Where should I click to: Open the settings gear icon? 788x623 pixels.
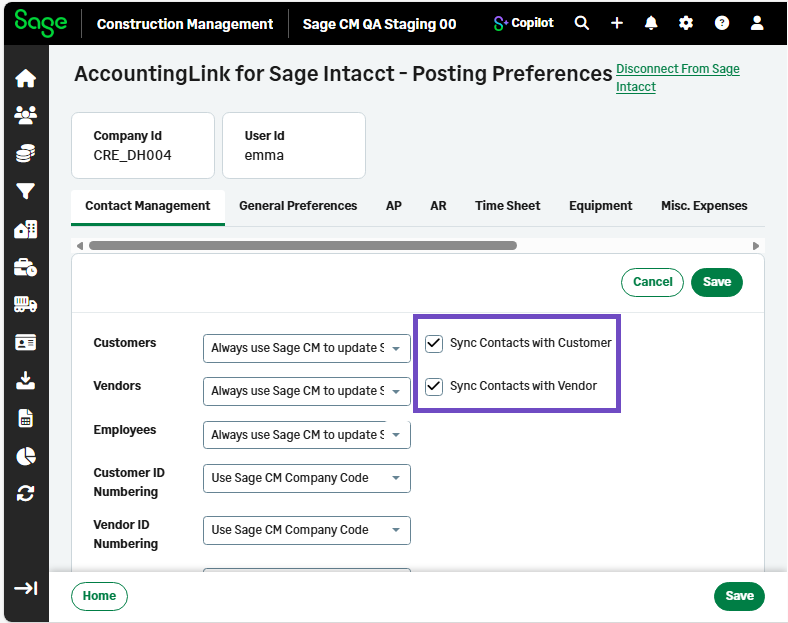686,23
